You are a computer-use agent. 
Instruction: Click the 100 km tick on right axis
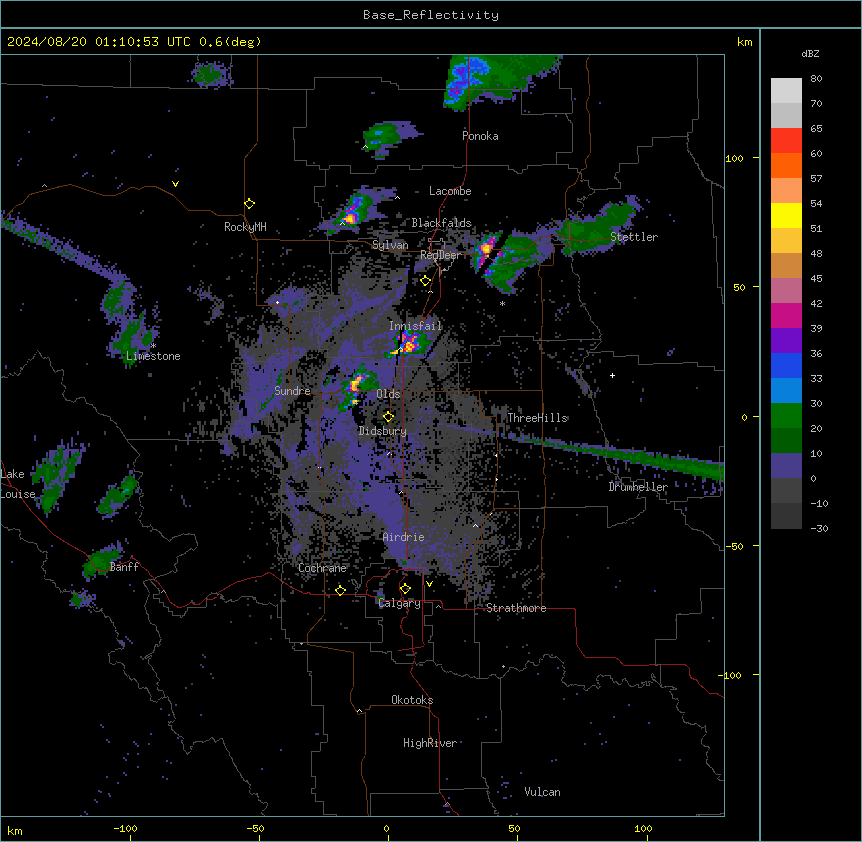coord(734,159)
